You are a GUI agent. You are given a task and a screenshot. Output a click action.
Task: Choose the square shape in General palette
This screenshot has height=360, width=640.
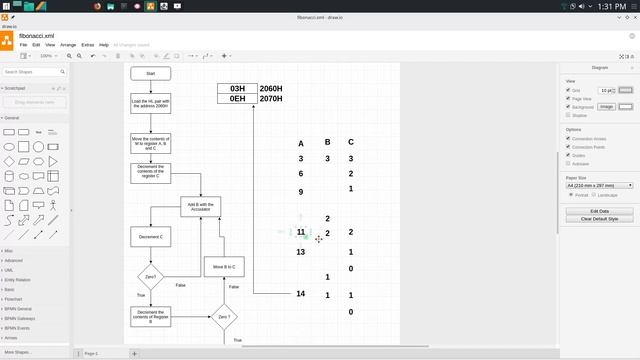24,147
